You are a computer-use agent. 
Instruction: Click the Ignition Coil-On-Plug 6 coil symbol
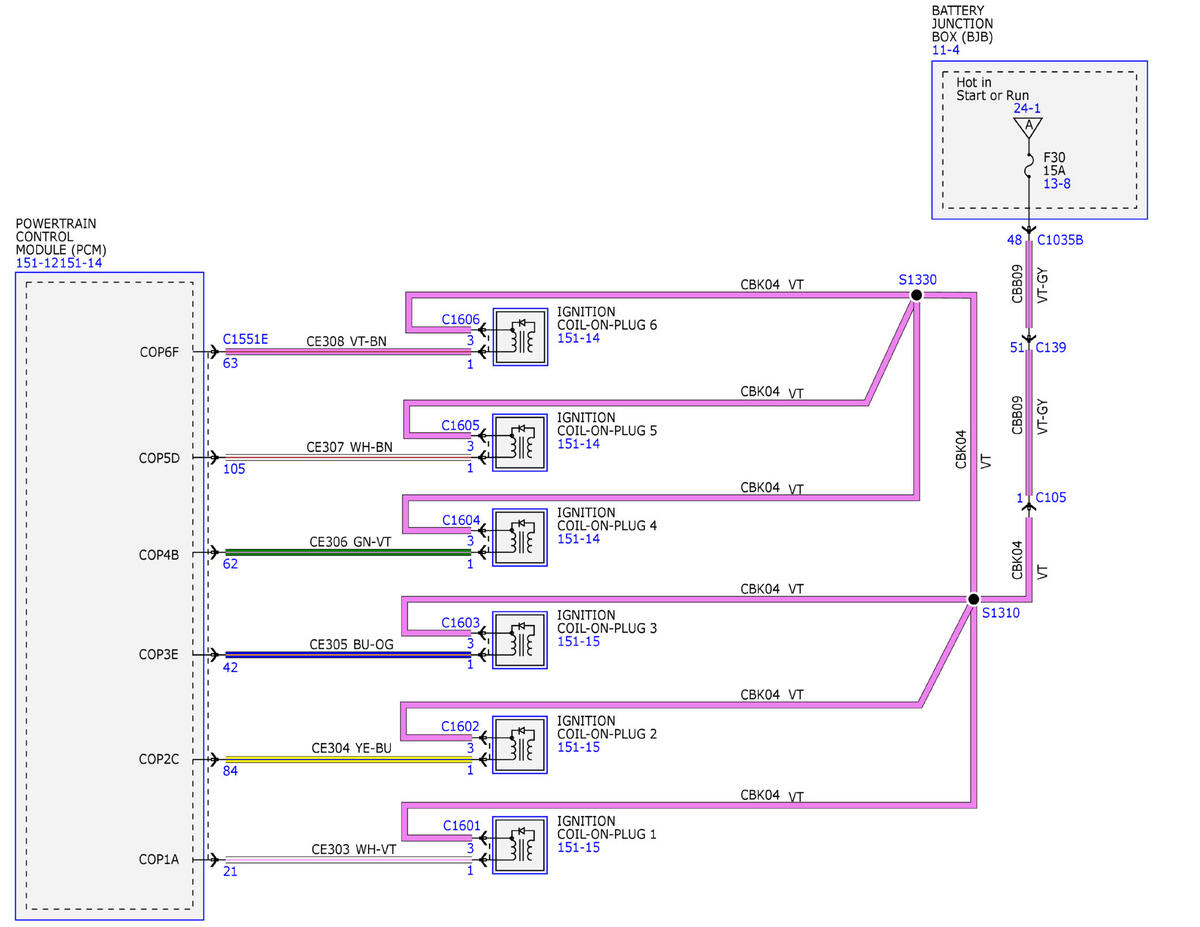point(519,337)
